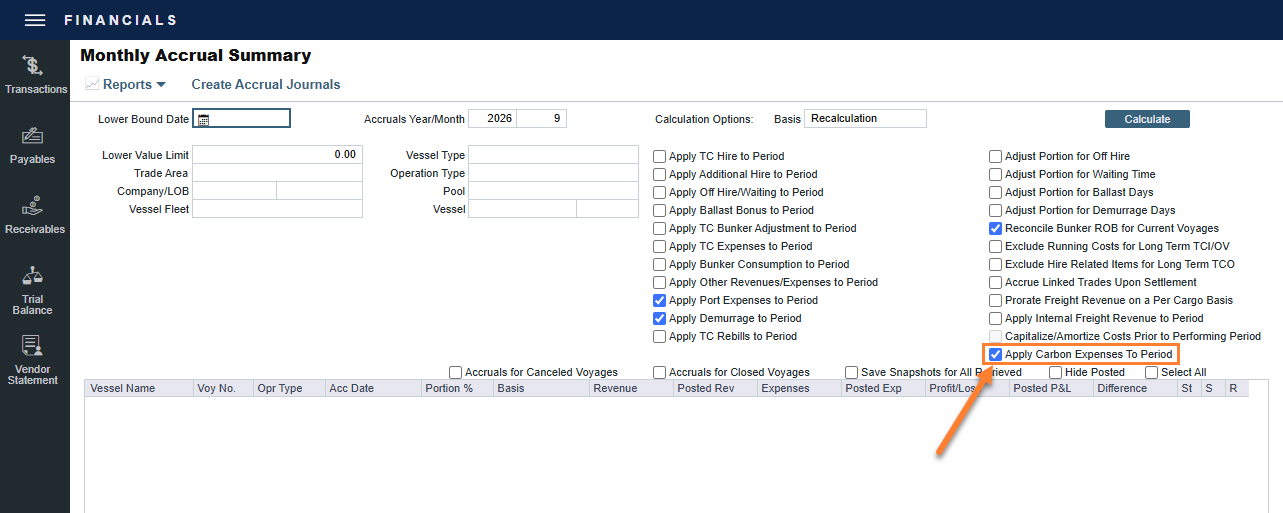Open the hamburger navigation menu
The height and width of the screenshot is (513, 1283).
pos(35,20)
